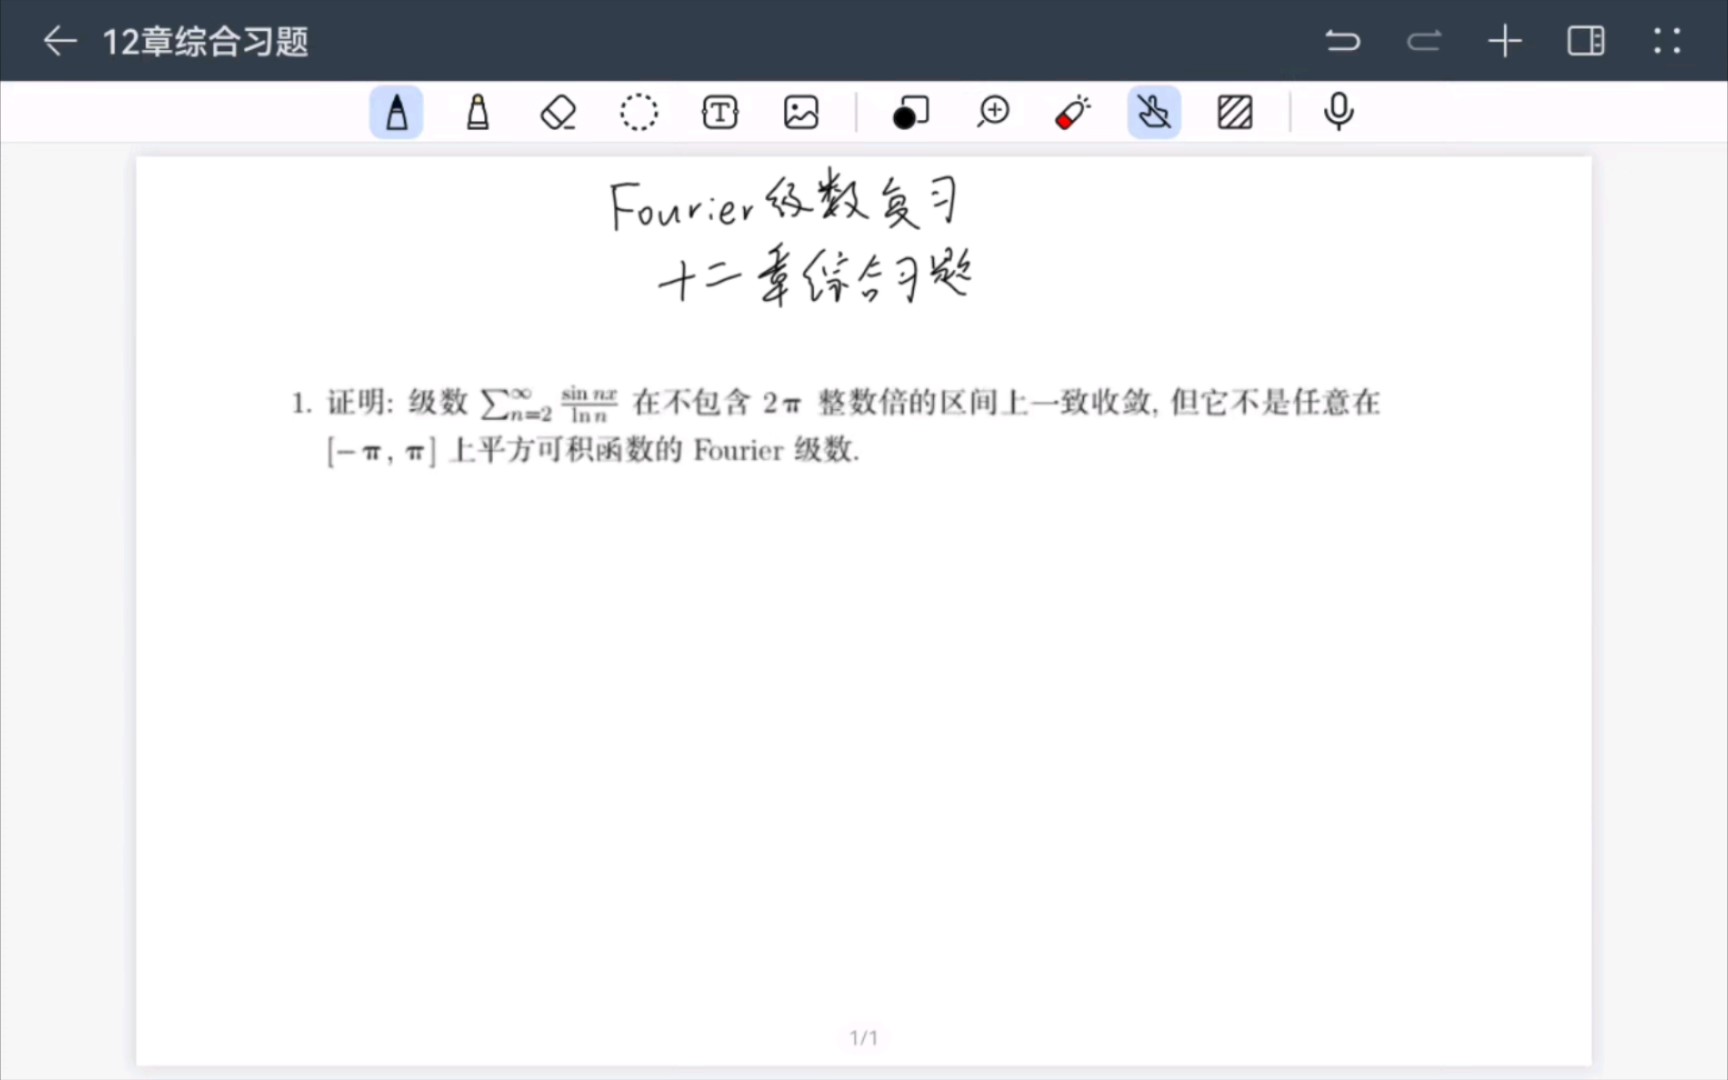
Task: Insert a text box
Action: coord(720,112)
